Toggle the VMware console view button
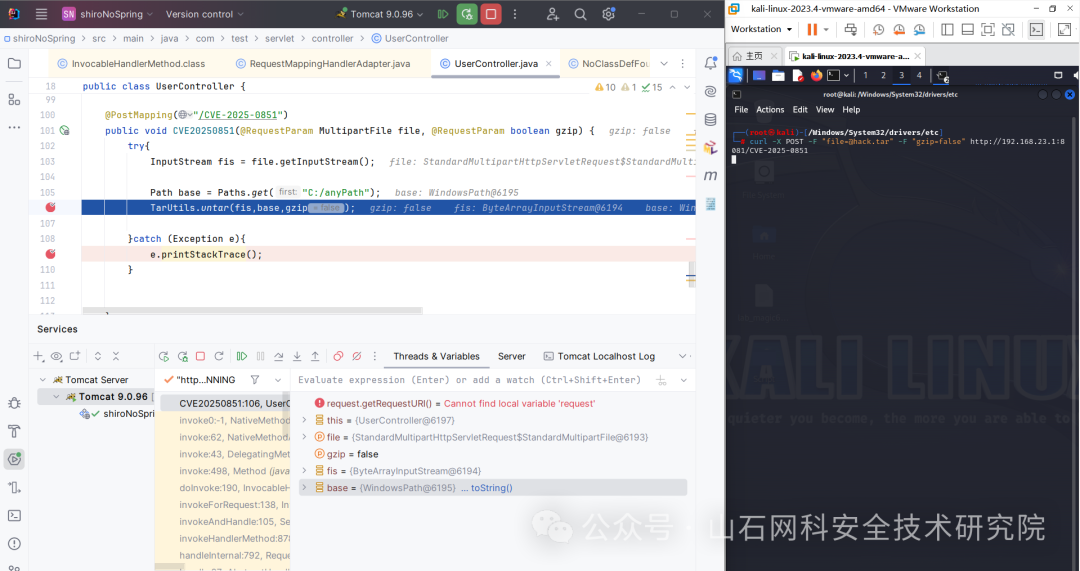Screen dimensions: 1080x571 click(1037, 29)
